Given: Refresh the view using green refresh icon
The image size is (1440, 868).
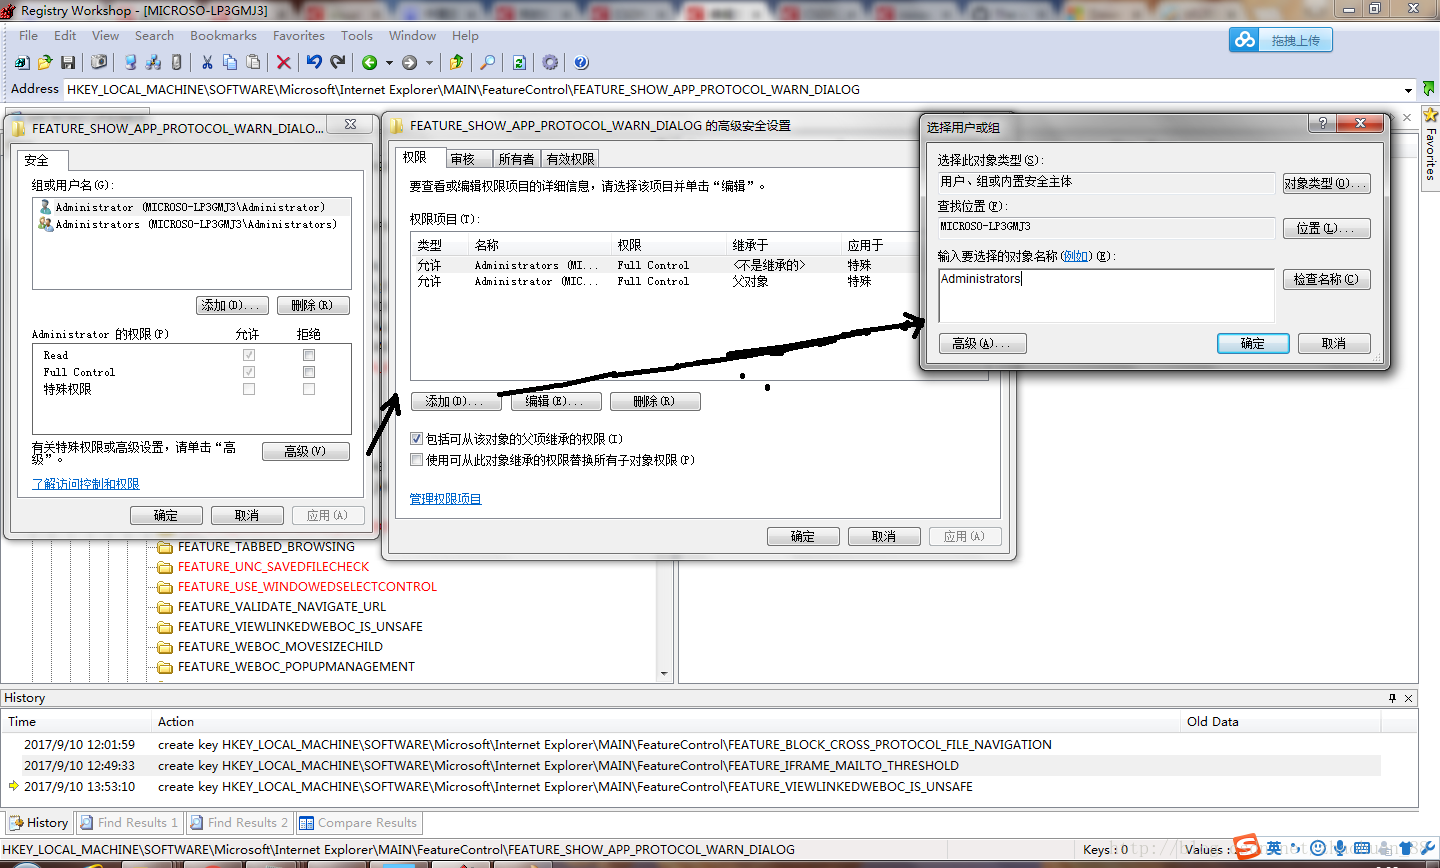Looking at the screenshot, I should point(519,63).
